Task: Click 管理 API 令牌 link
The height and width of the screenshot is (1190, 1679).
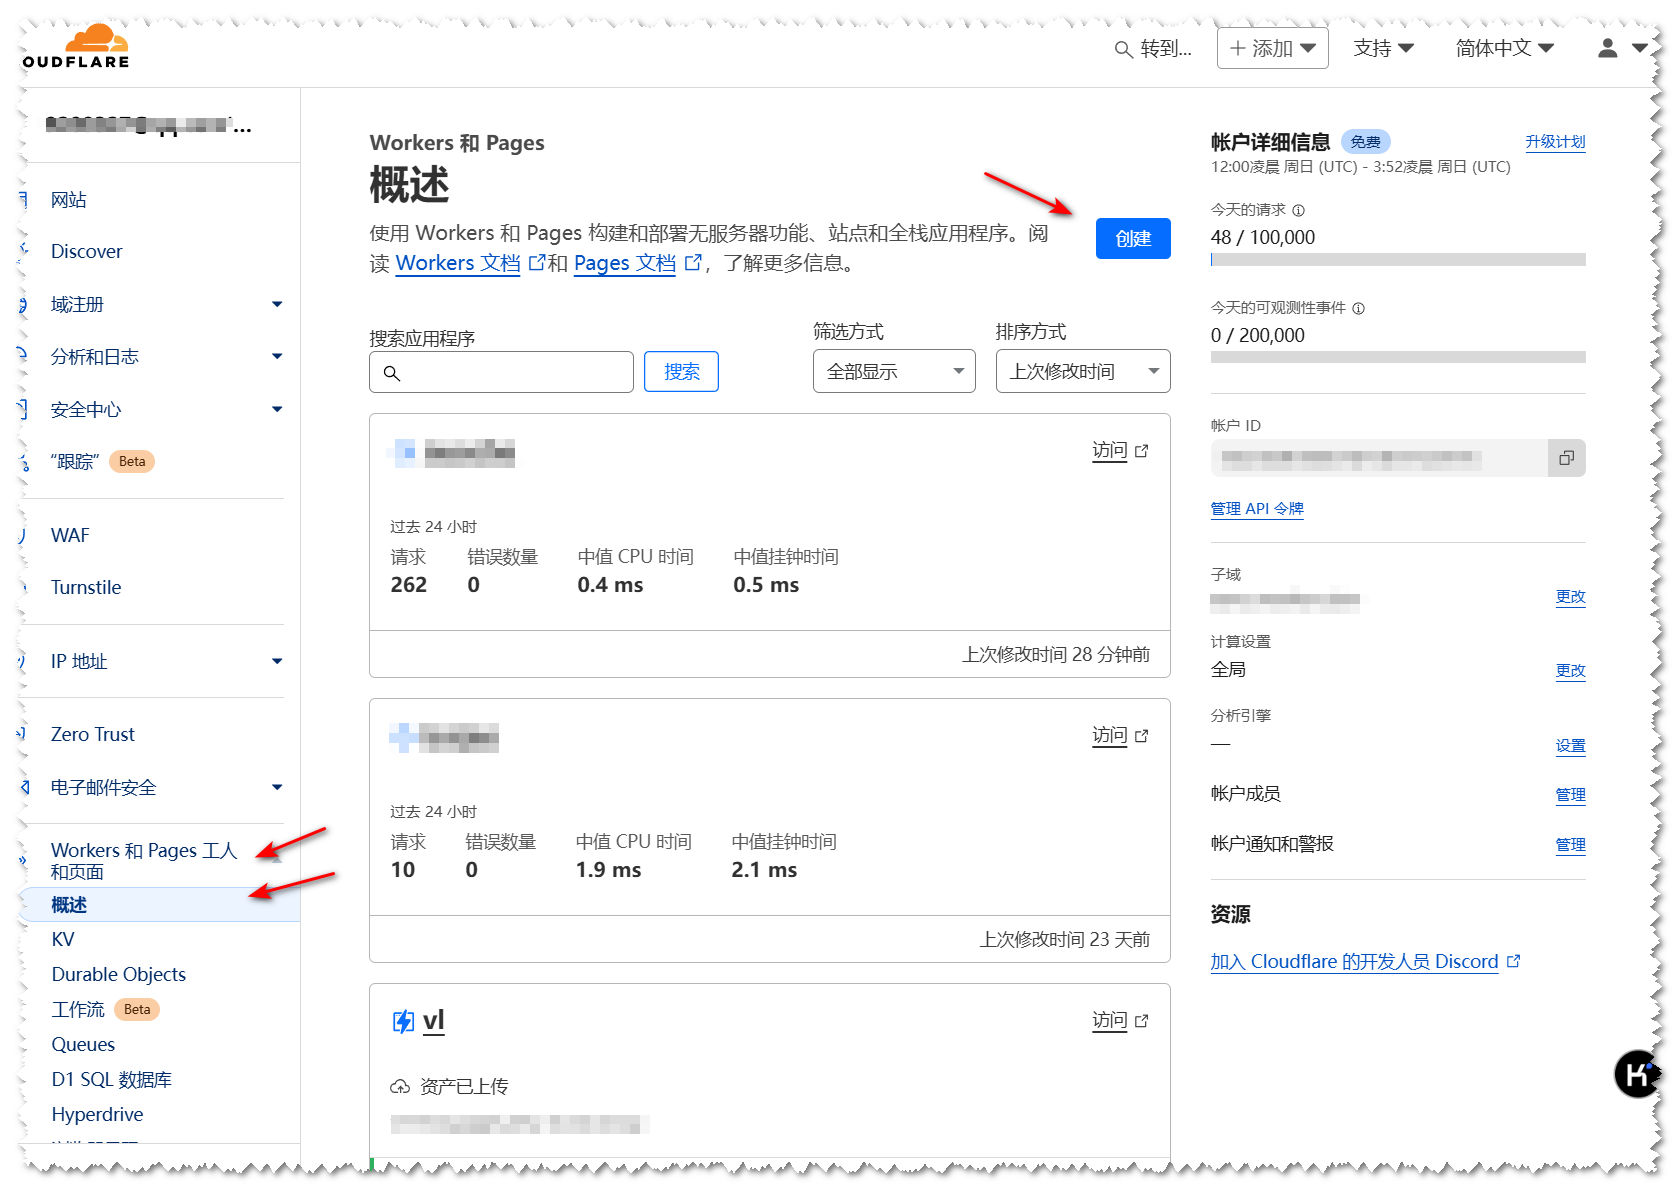Action: click(x=1257, y=508)
